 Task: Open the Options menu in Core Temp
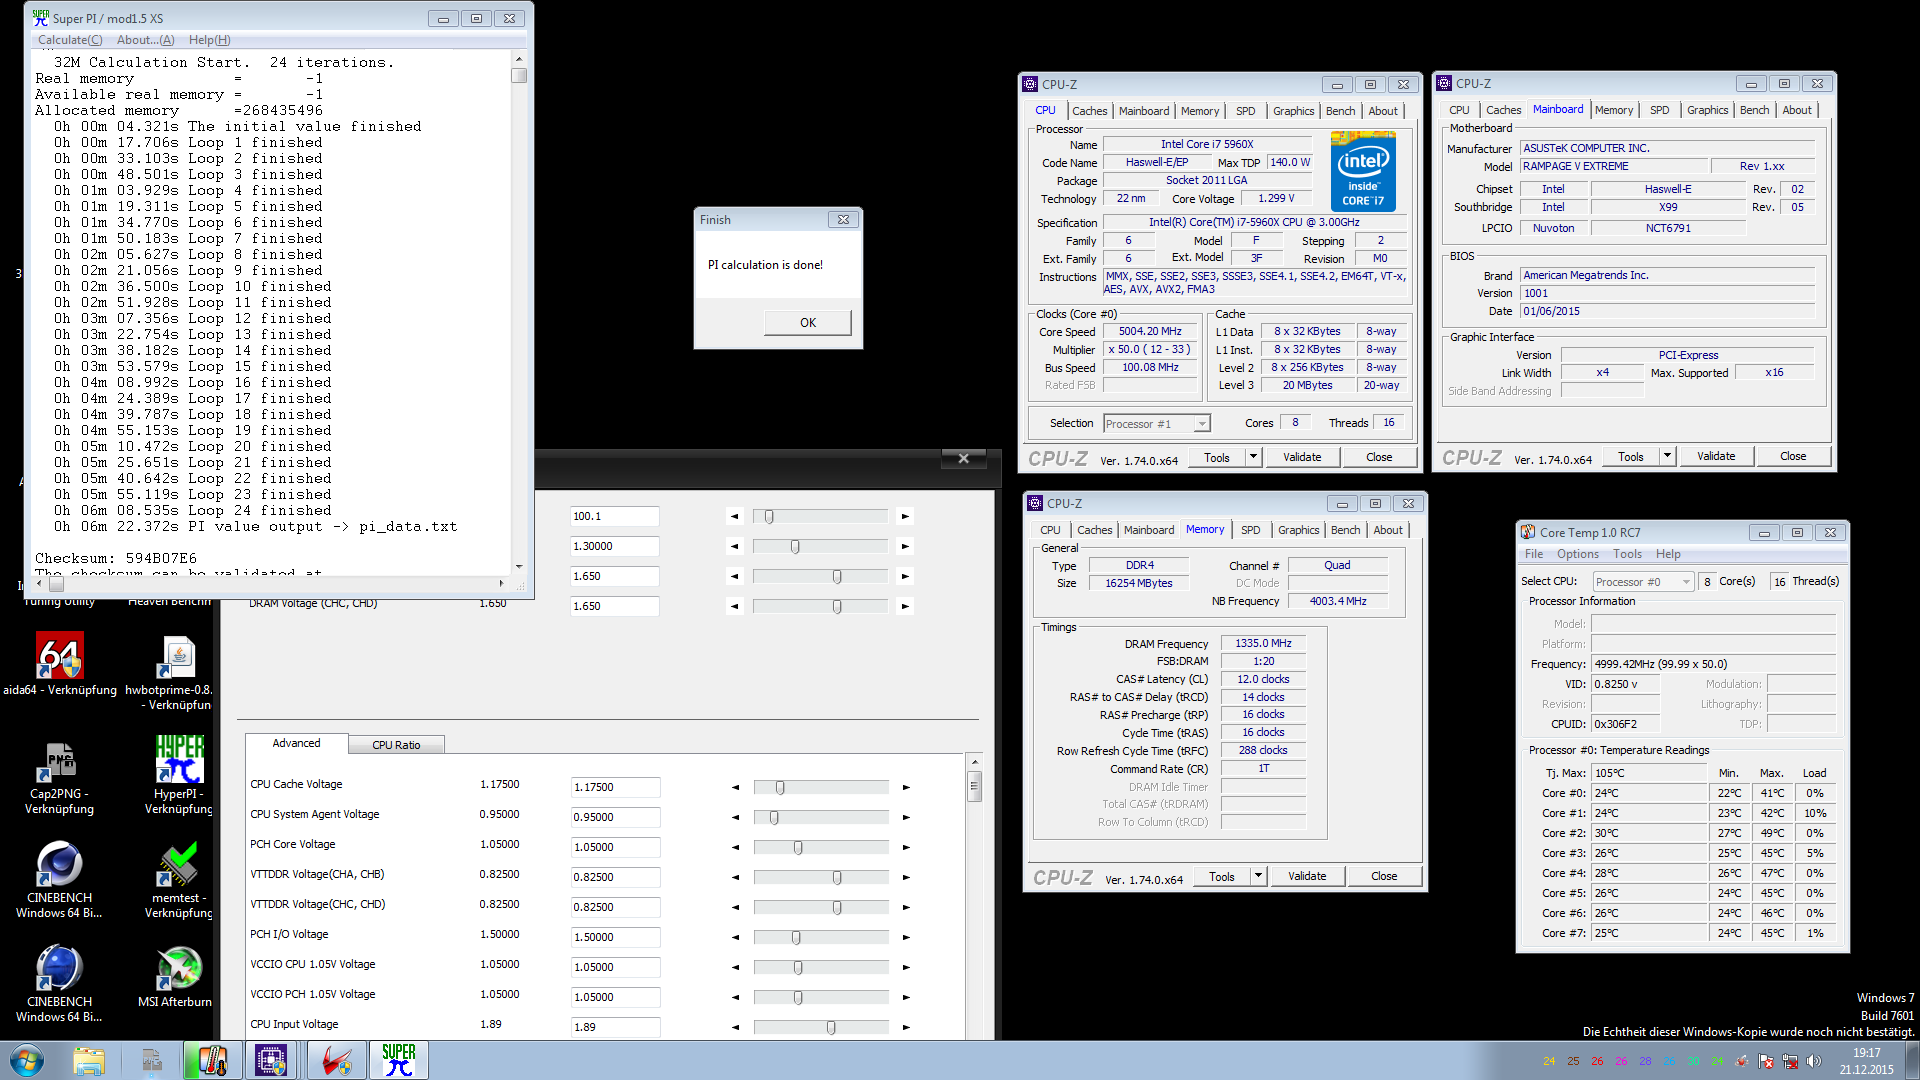(x=1577, y=554)
